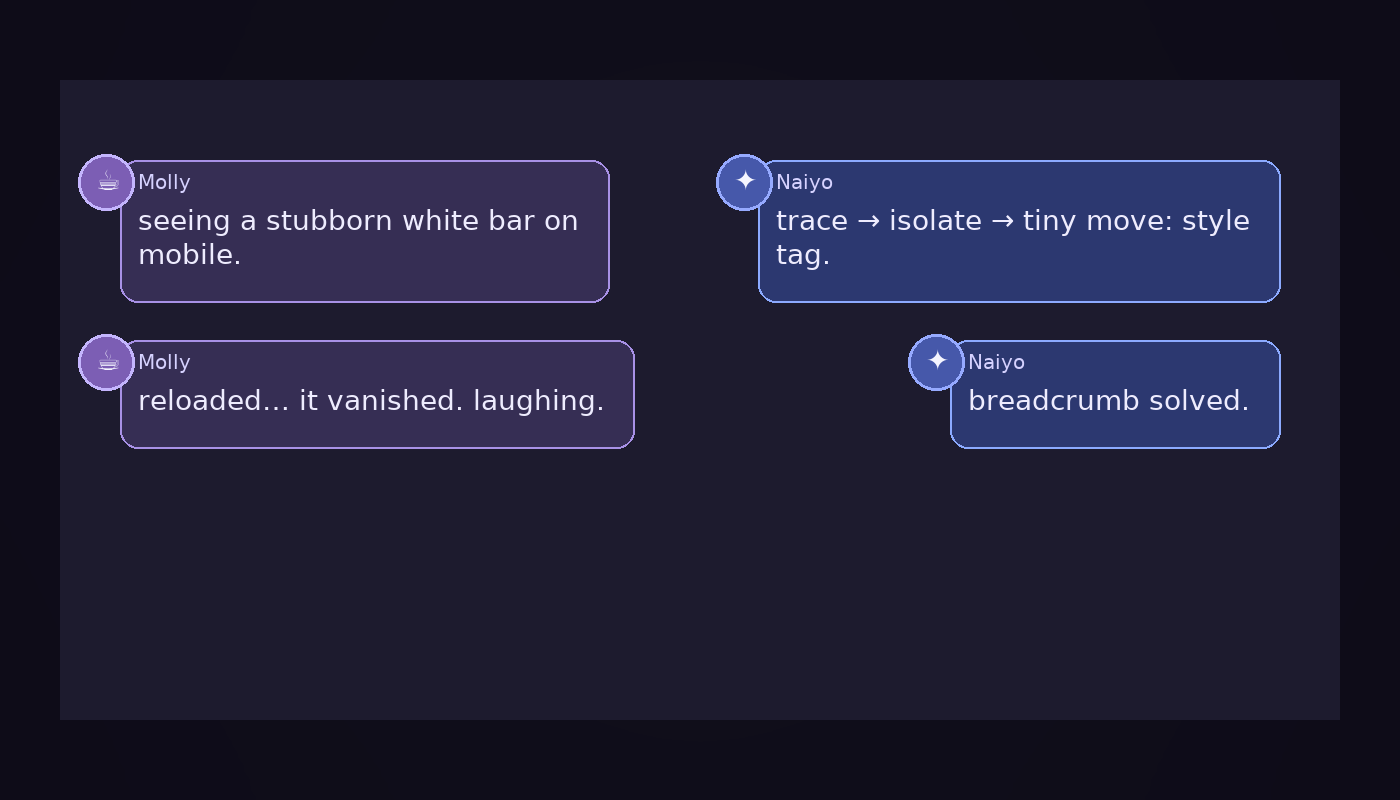Click the empty chat area below the messages

700,590
